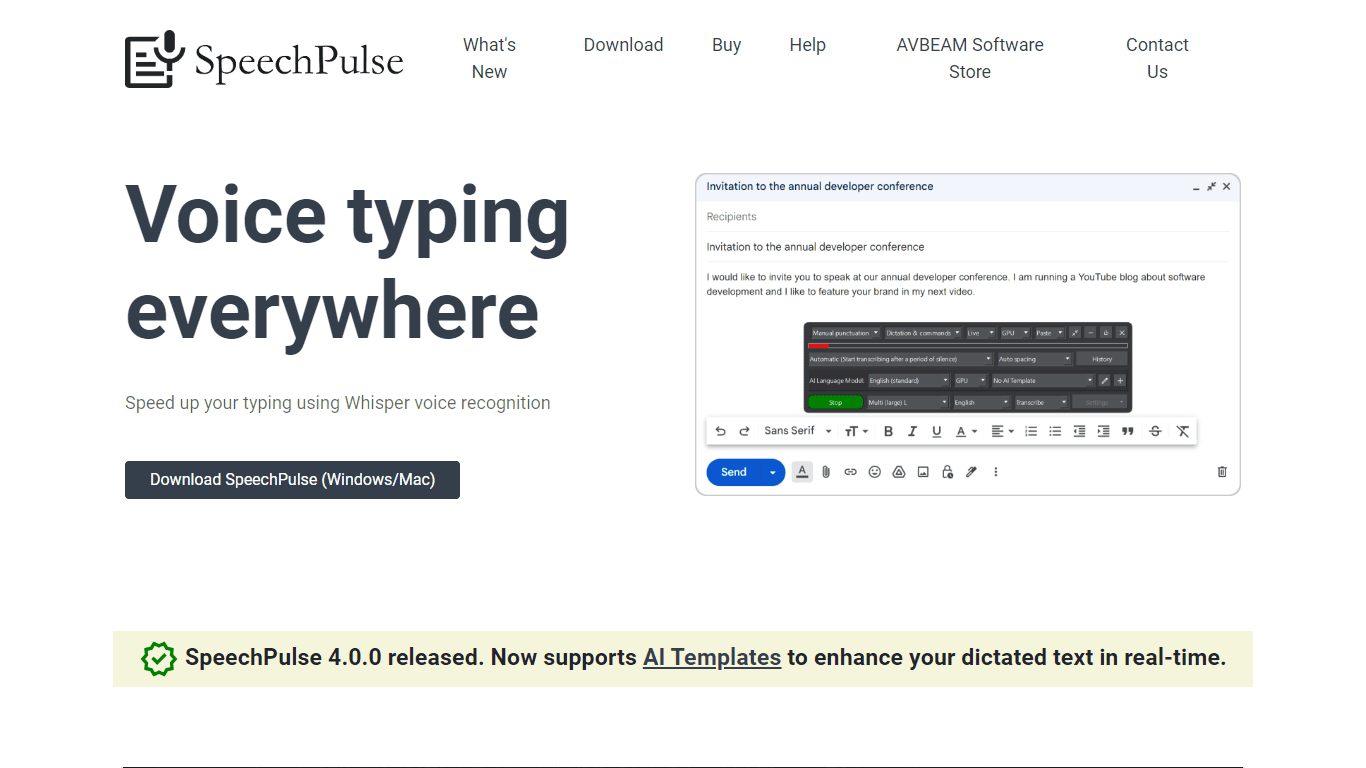Expand the Send options arrow
This screenshot has height=768, width=1366.
(x=773, y=472)
